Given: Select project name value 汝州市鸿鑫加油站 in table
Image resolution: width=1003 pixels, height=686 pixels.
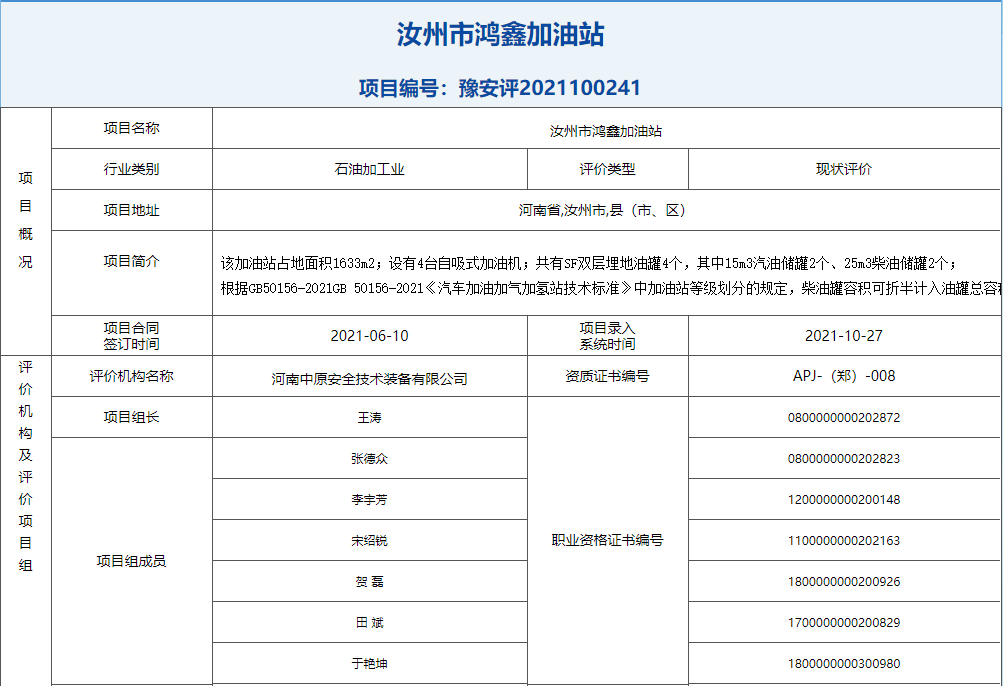Looking at the screenshot, I should click(x=606, y=131).
